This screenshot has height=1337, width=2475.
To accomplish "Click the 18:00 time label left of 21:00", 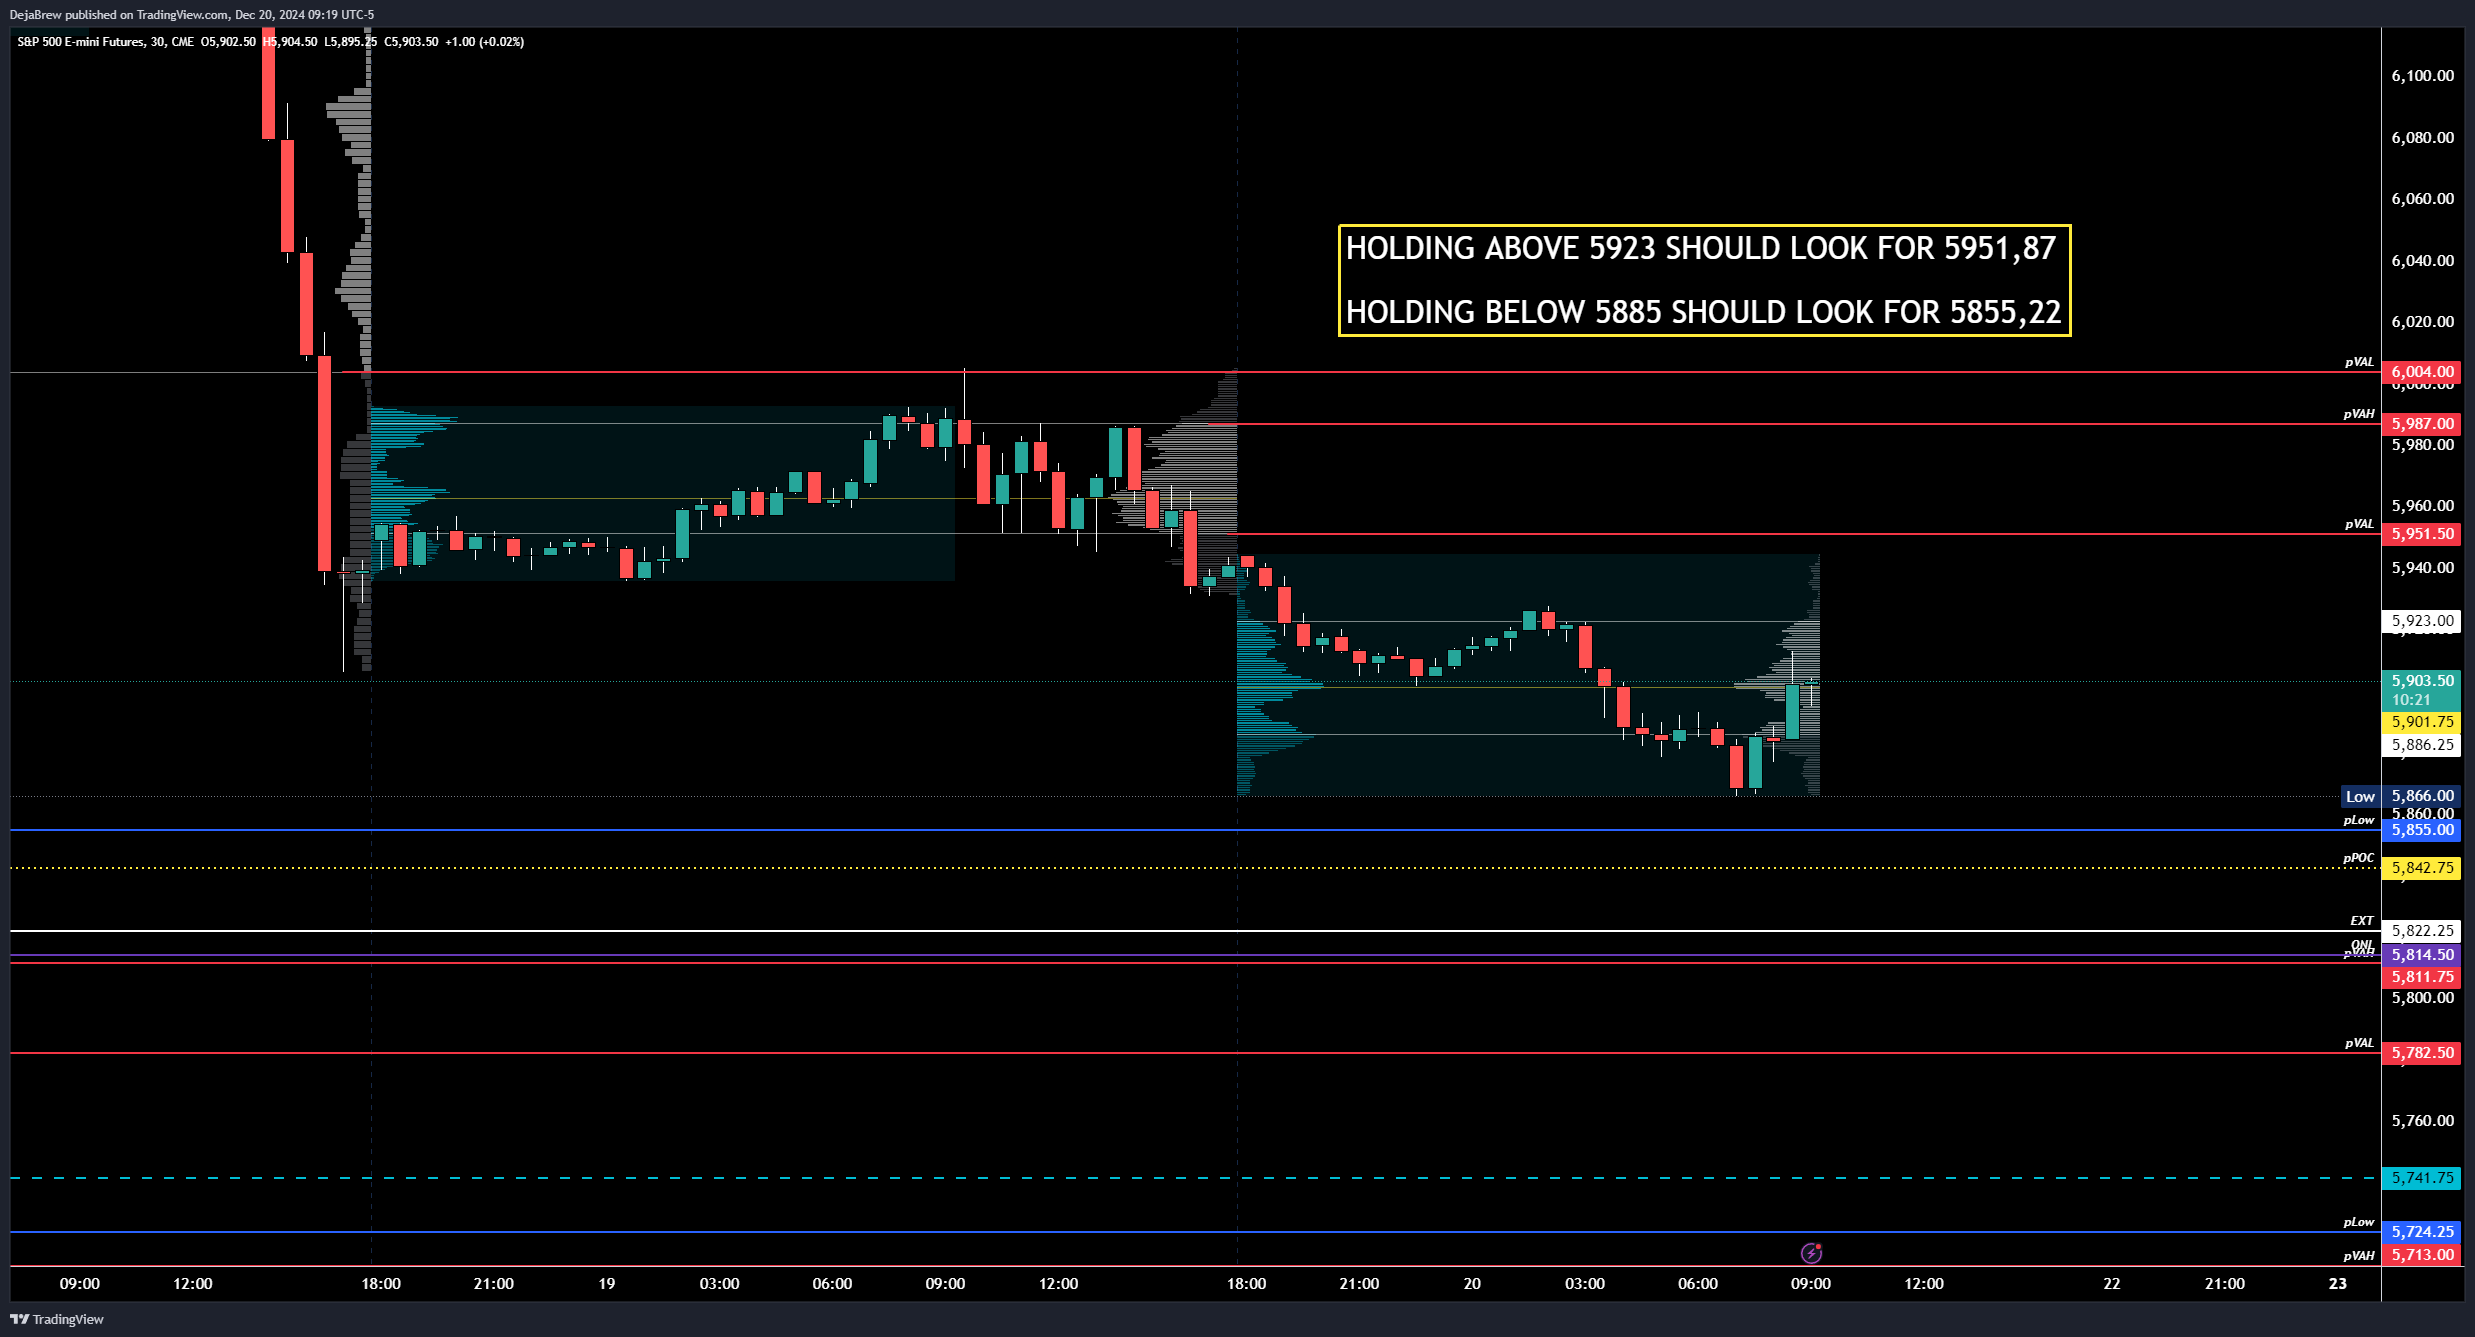I will 380,1284.
